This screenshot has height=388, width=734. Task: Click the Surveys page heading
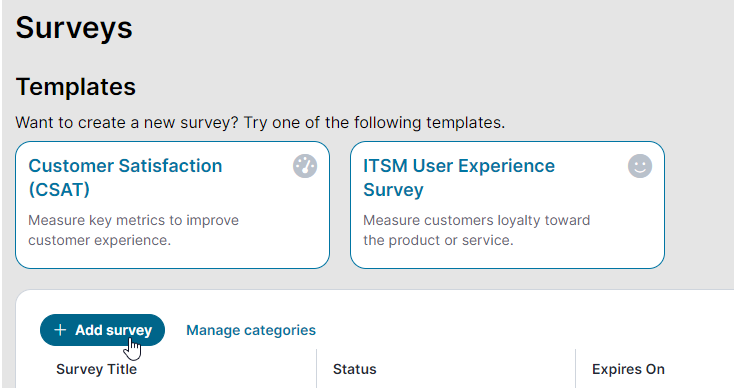pos(74,28)
